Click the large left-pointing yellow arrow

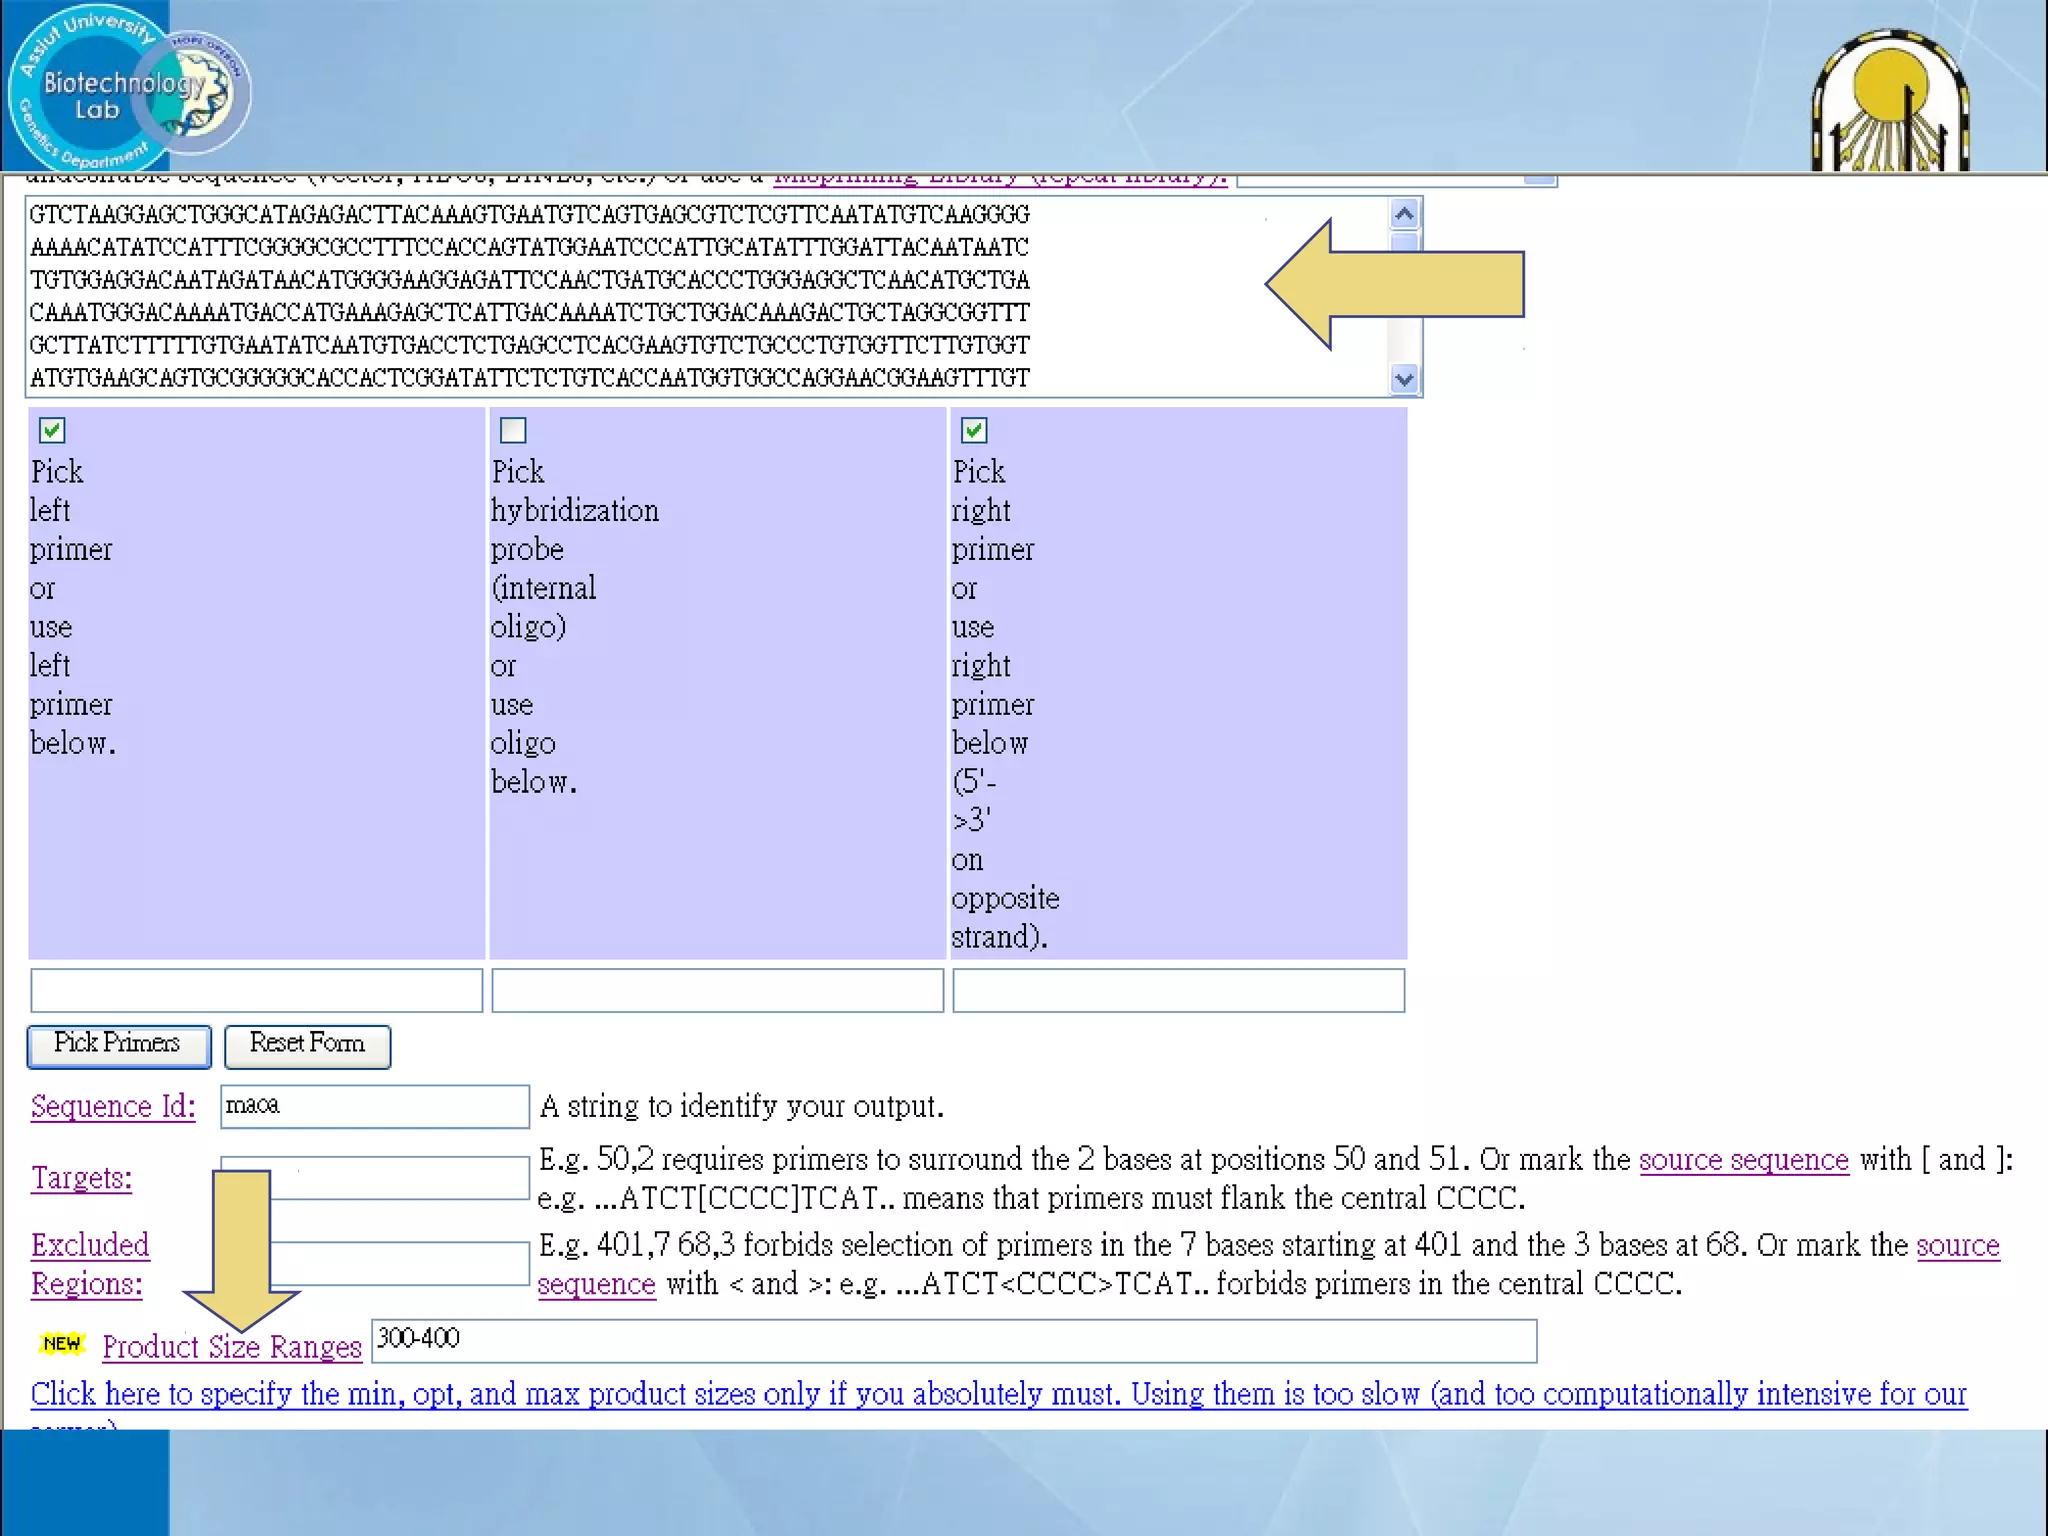(1395, 284)
